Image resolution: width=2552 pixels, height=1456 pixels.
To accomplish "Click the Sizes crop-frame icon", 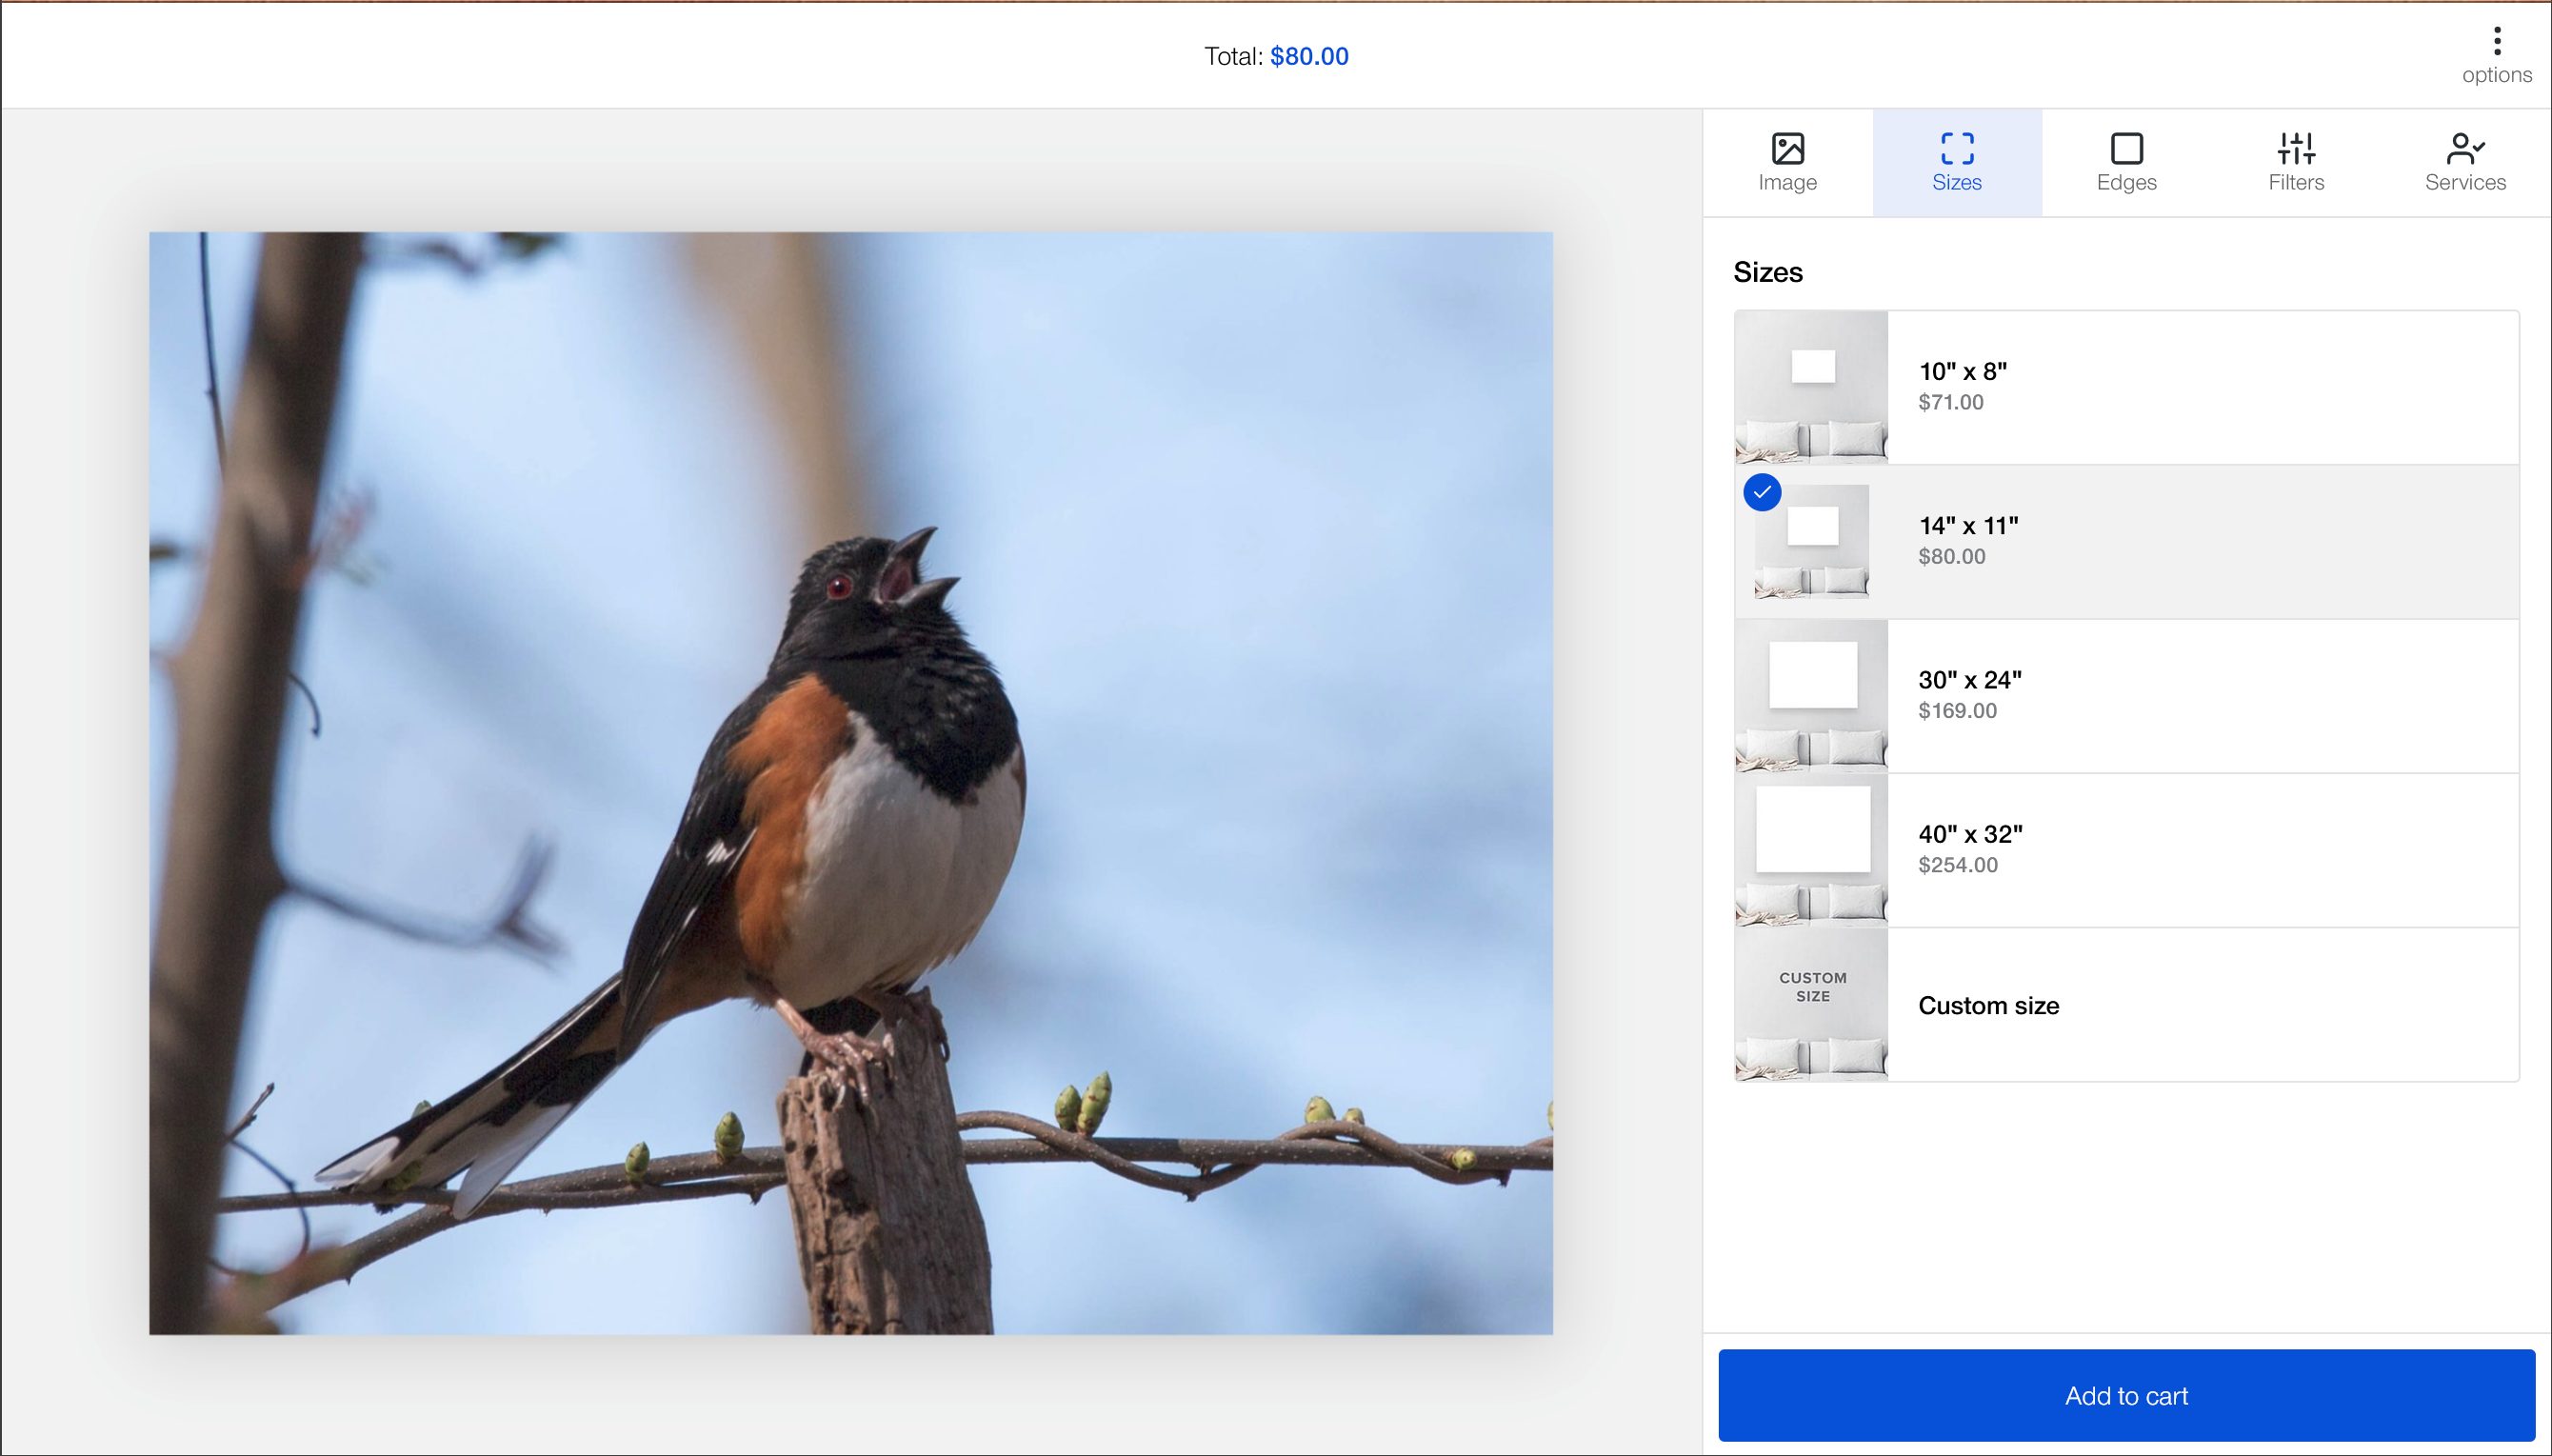I will pyautogui.click(x=1956, y=150).
